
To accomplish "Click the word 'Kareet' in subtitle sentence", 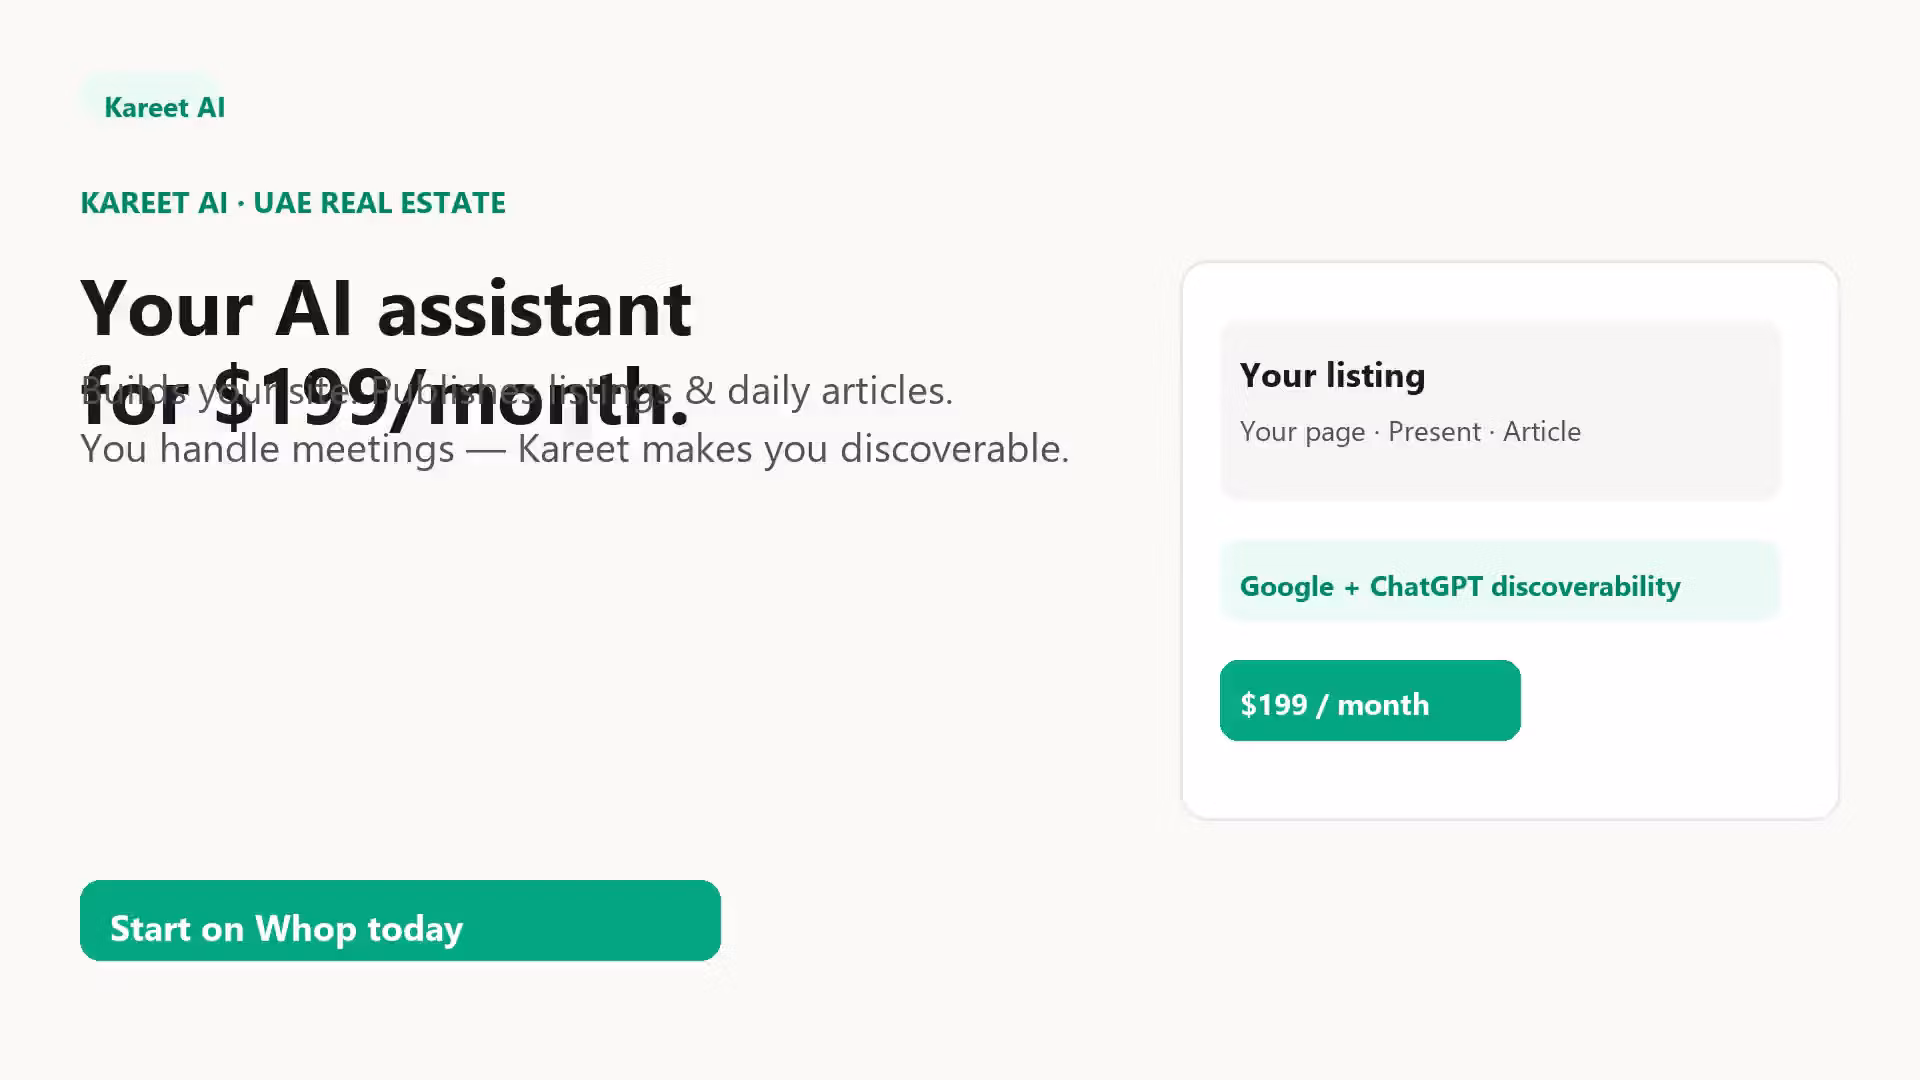I will click(x=574, y=449).
